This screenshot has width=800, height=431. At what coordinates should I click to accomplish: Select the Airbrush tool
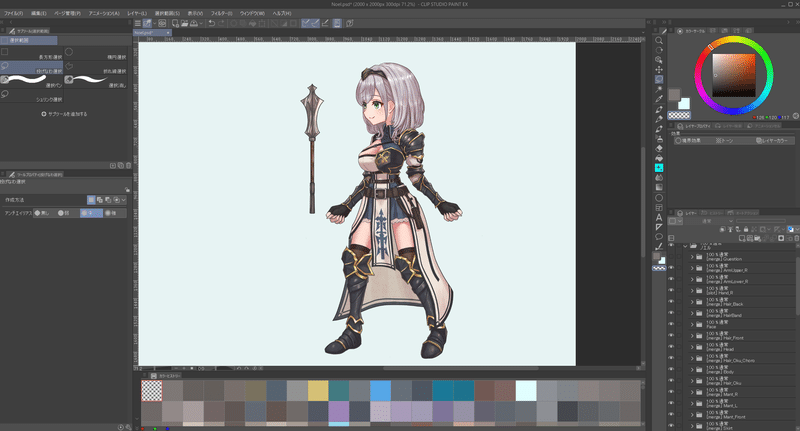coord(659,138)
